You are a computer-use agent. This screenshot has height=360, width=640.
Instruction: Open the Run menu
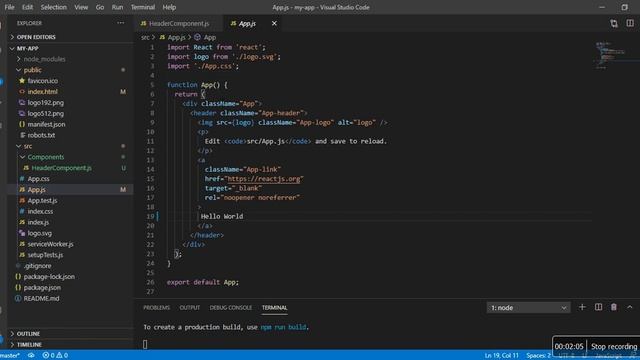coord(117,7)
